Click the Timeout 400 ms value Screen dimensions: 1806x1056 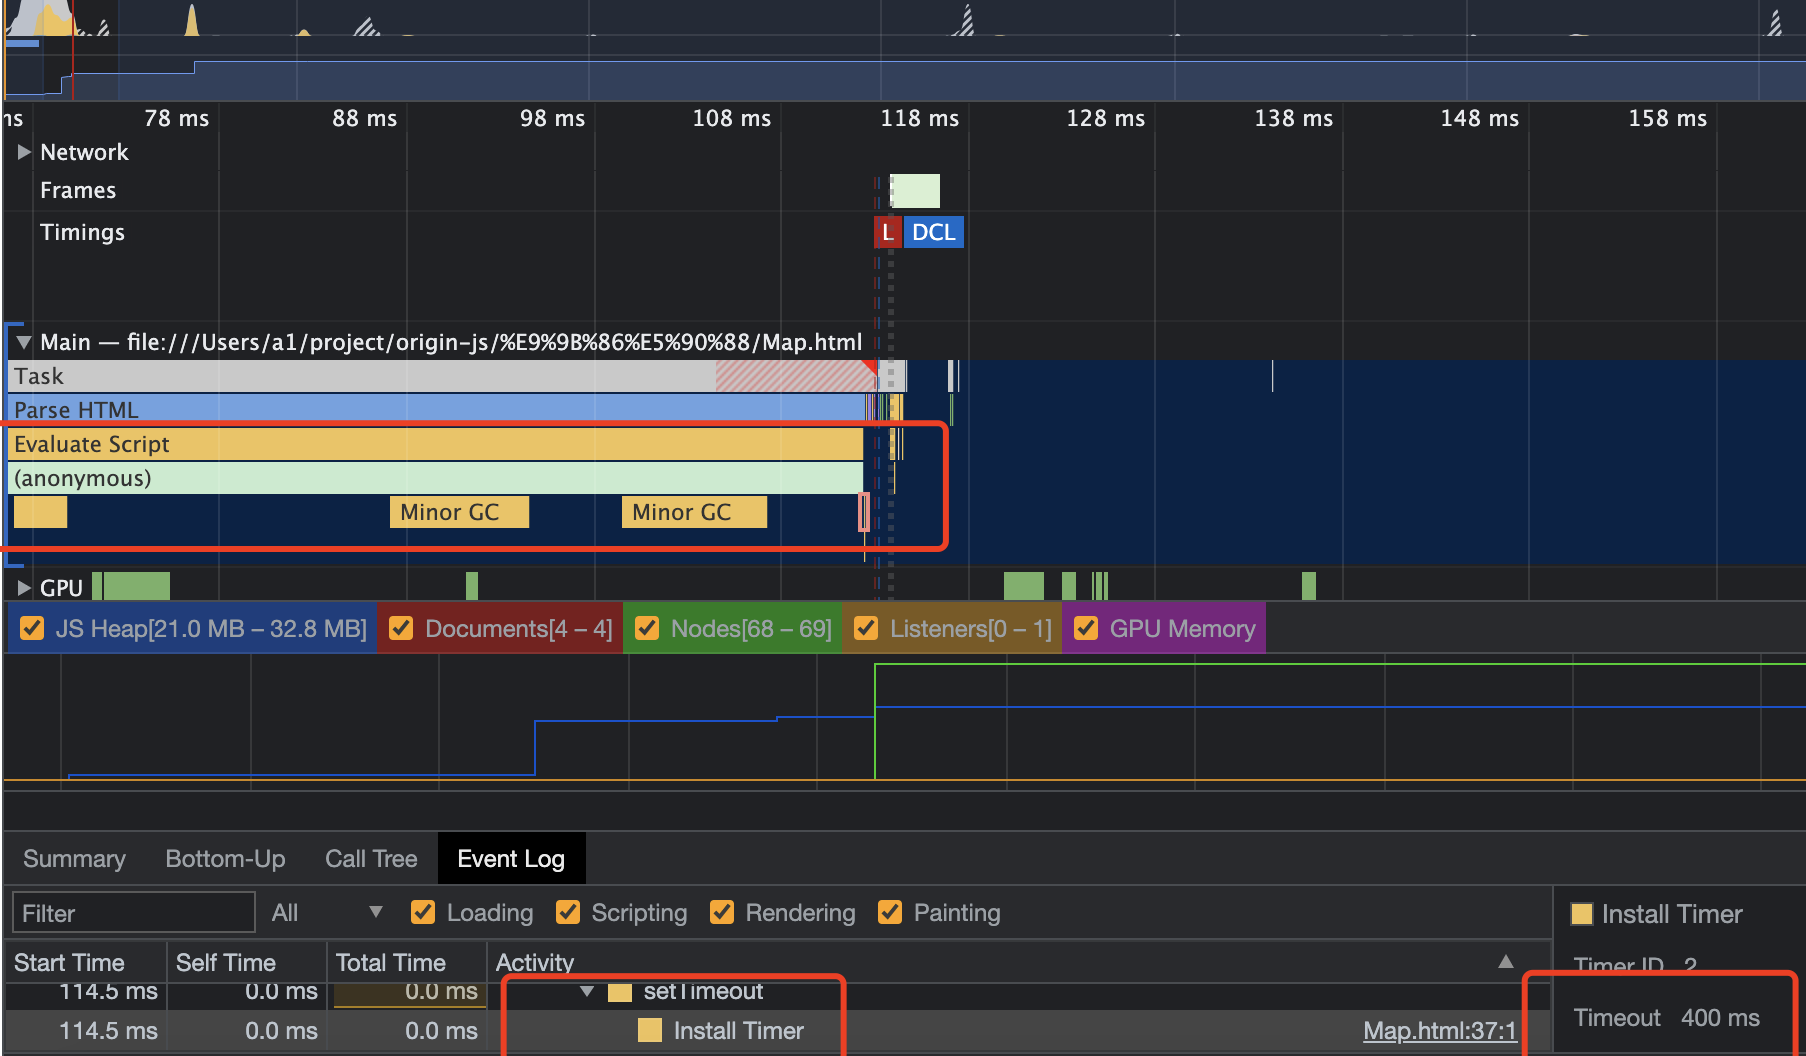[1720, 1018]
